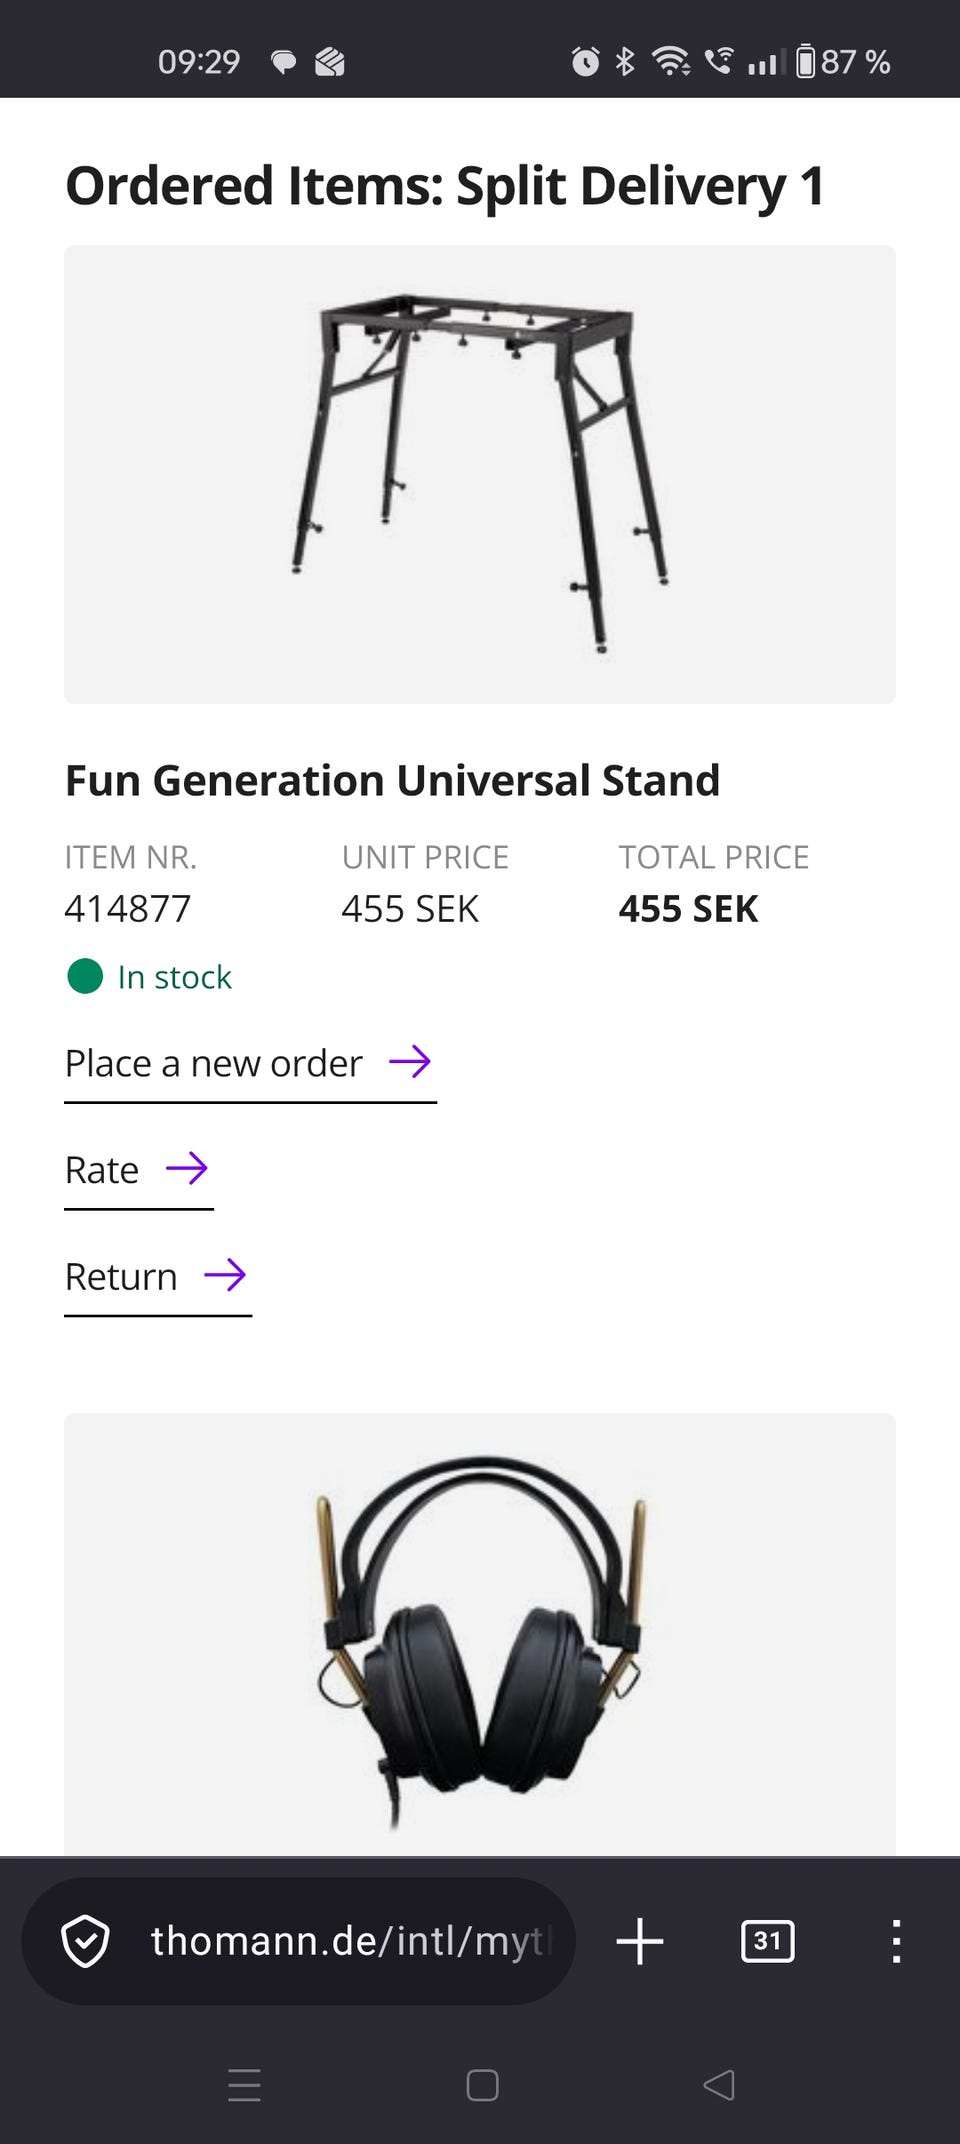Tap the battery 87 % status indicator

[x=843, y=62]
